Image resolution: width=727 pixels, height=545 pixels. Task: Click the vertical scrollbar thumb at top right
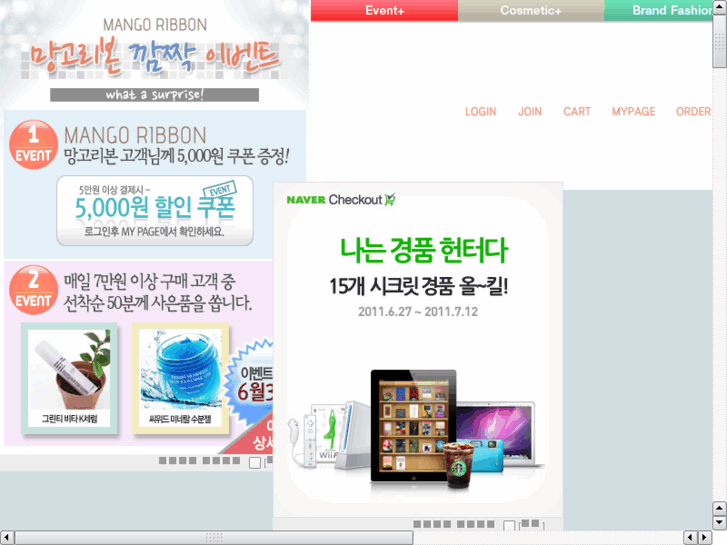click(x=720, y=44)
